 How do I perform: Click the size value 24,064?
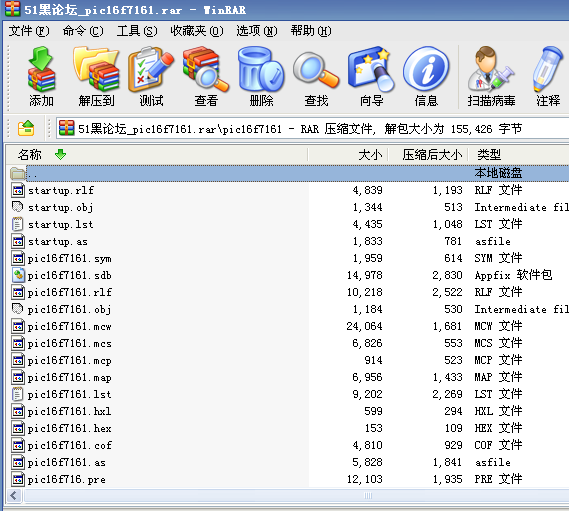point(364,326)
